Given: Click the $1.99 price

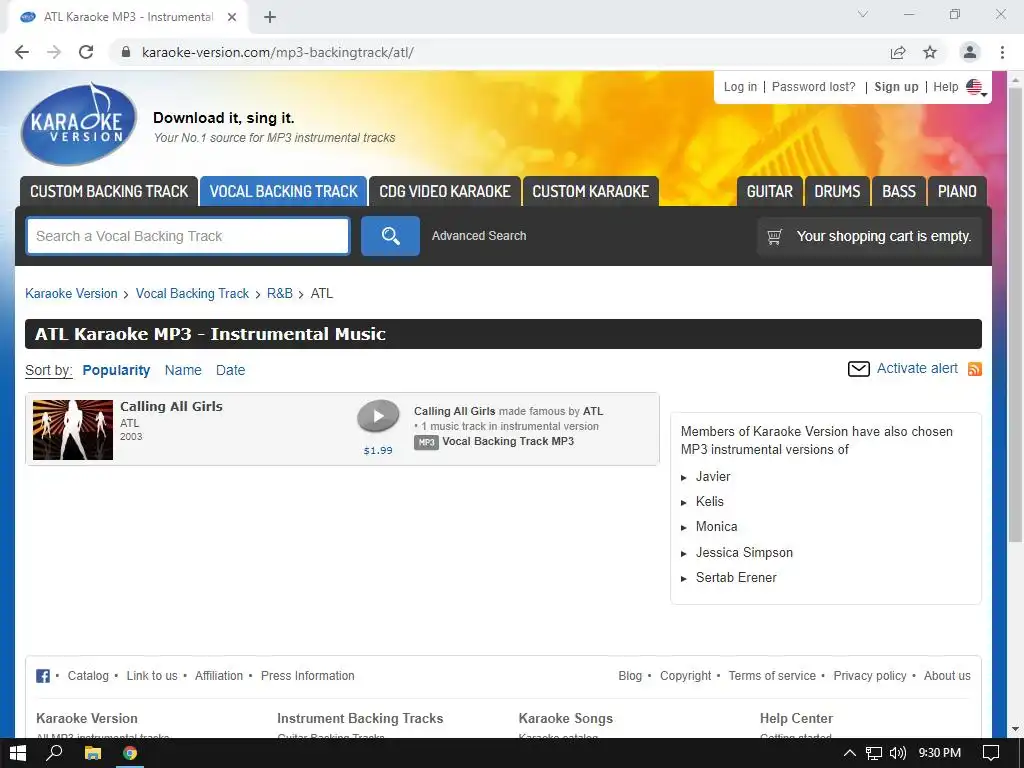Looking at the screenshot, I should coord(378,451).
